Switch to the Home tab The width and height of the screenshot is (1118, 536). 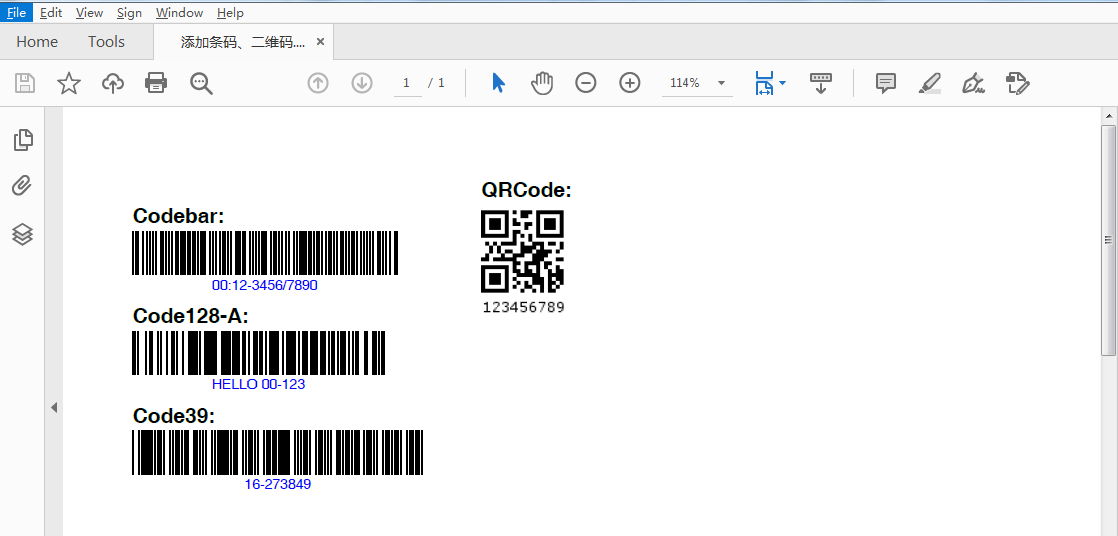37,42
